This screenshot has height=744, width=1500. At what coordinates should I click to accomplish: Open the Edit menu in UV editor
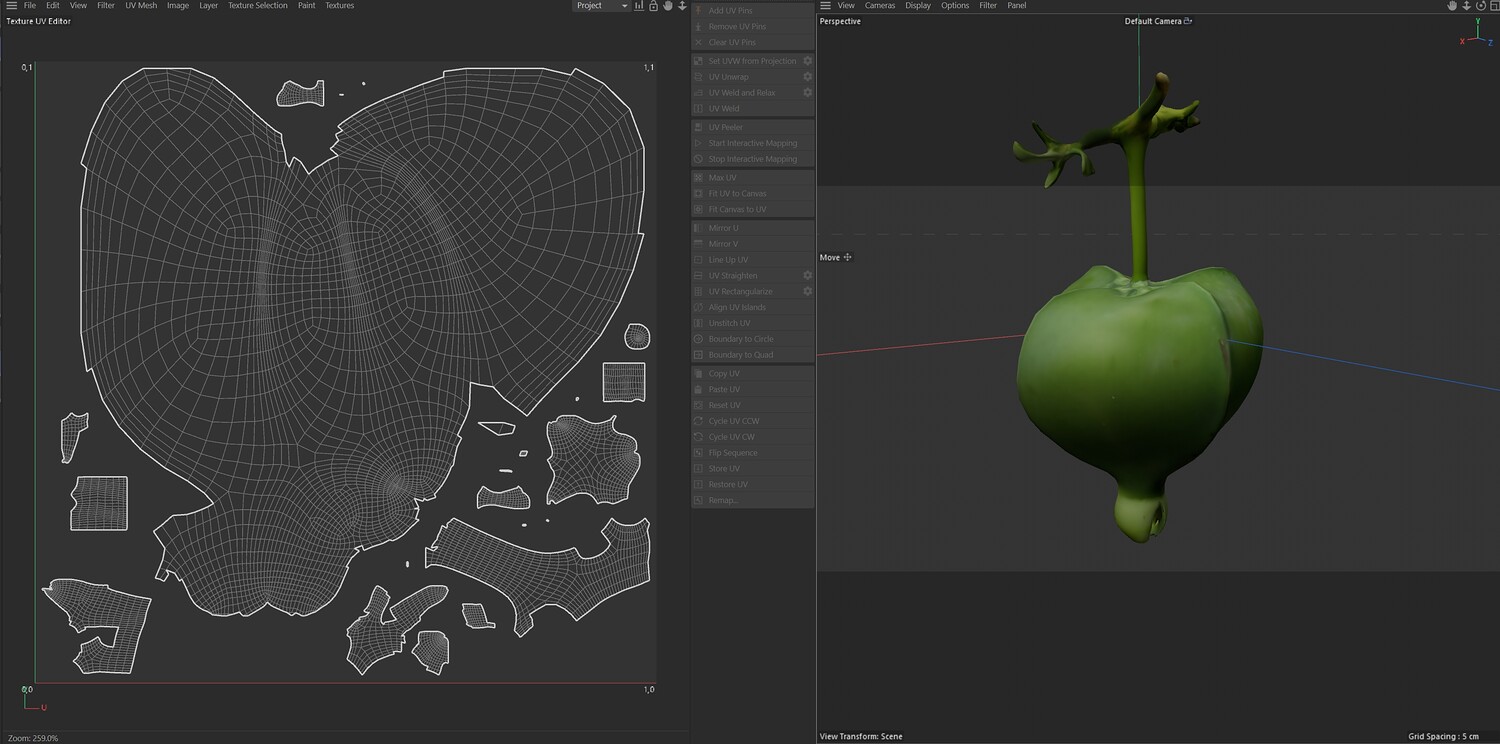click(x=53, y=6)
